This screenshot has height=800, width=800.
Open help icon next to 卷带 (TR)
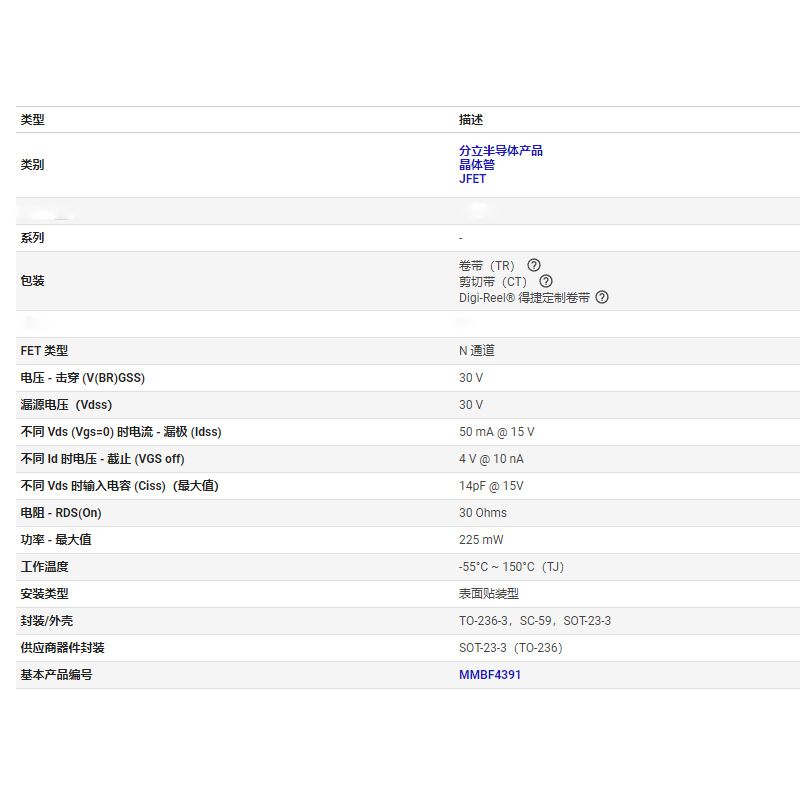coord(534,265)
